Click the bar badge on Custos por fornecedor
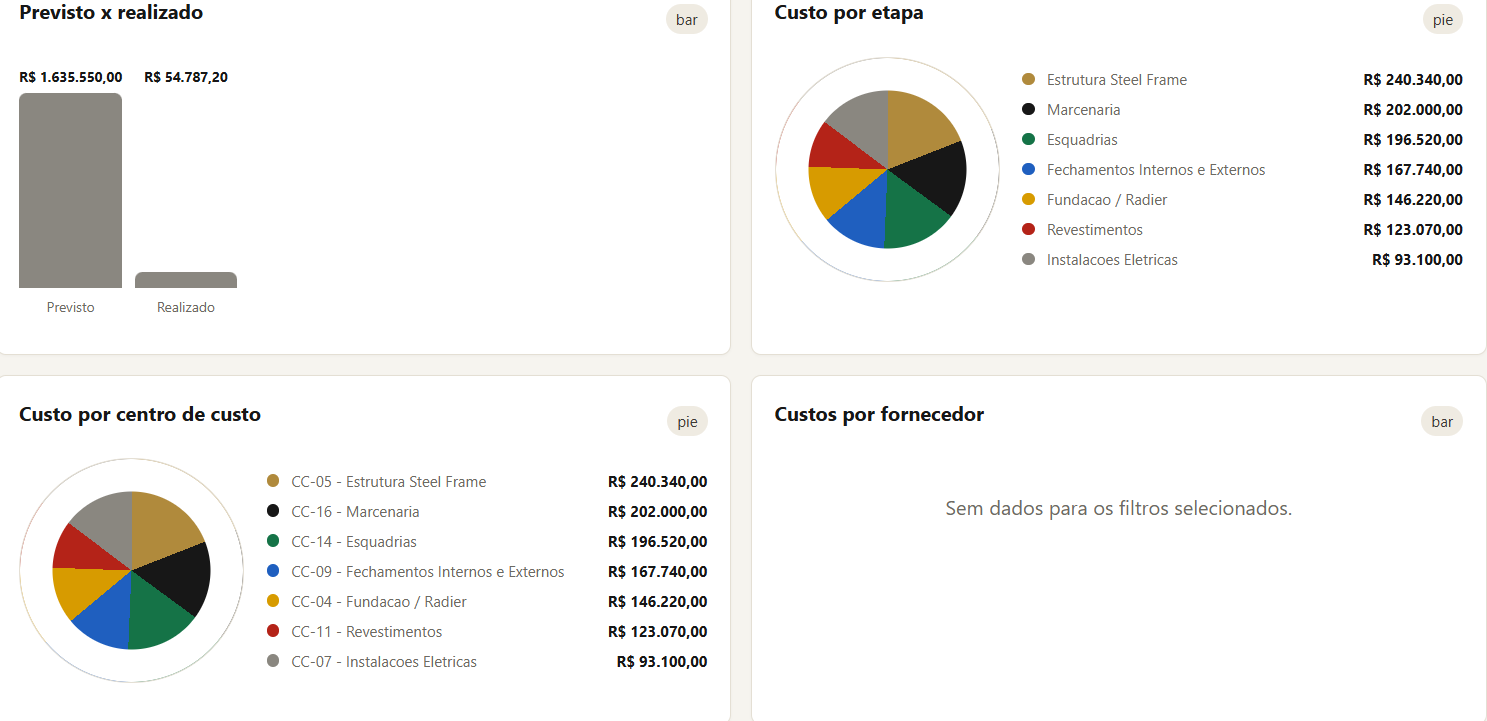1487x721 pixels. pyautogui.click(x=1442, y=422)
